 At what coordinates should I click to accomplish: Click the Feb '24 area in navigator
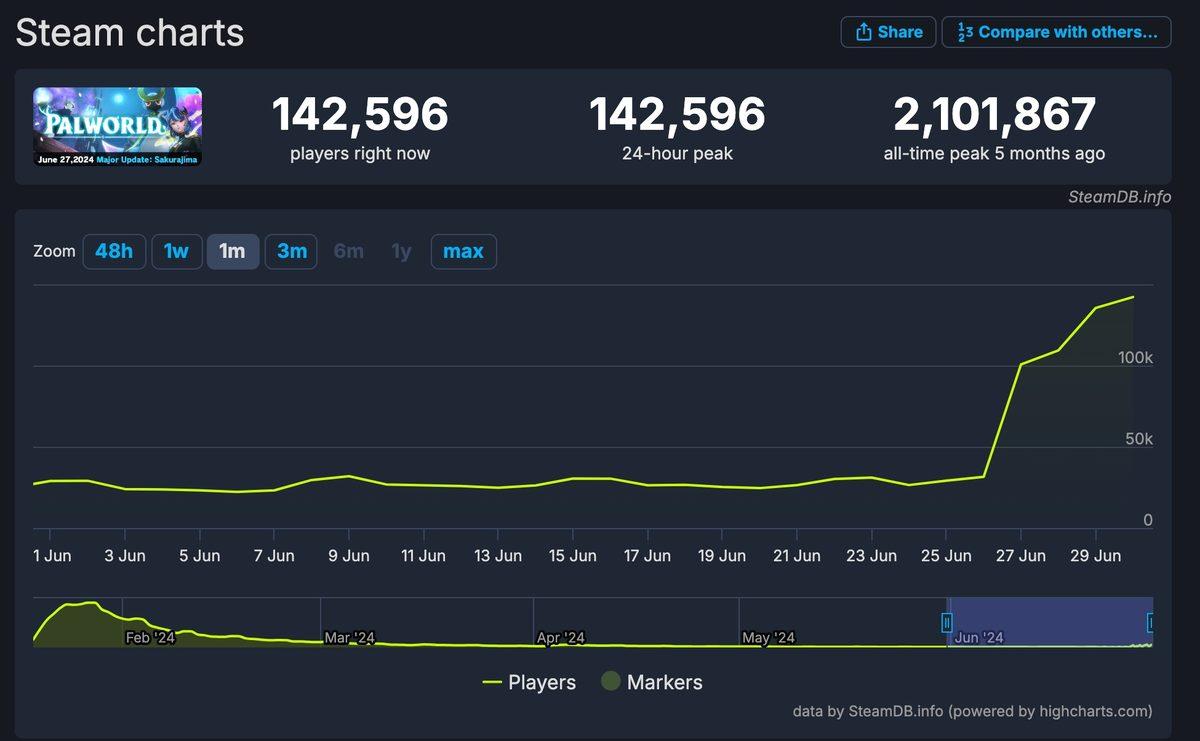point(150,637)
